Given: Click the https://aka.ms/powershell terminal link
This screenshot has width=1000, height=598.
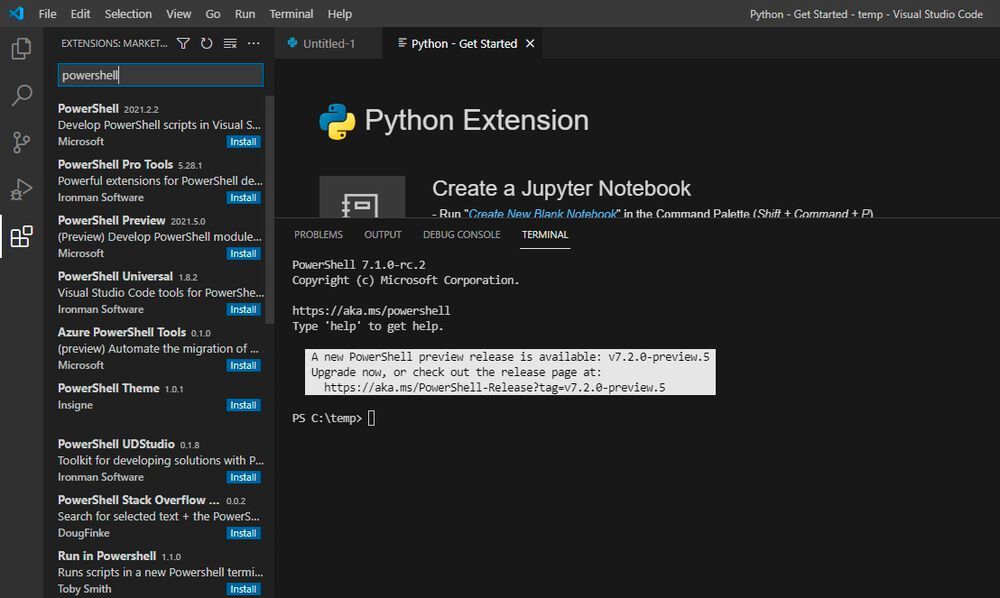Looking at the screenshot, I should click(x=371, y=310).
